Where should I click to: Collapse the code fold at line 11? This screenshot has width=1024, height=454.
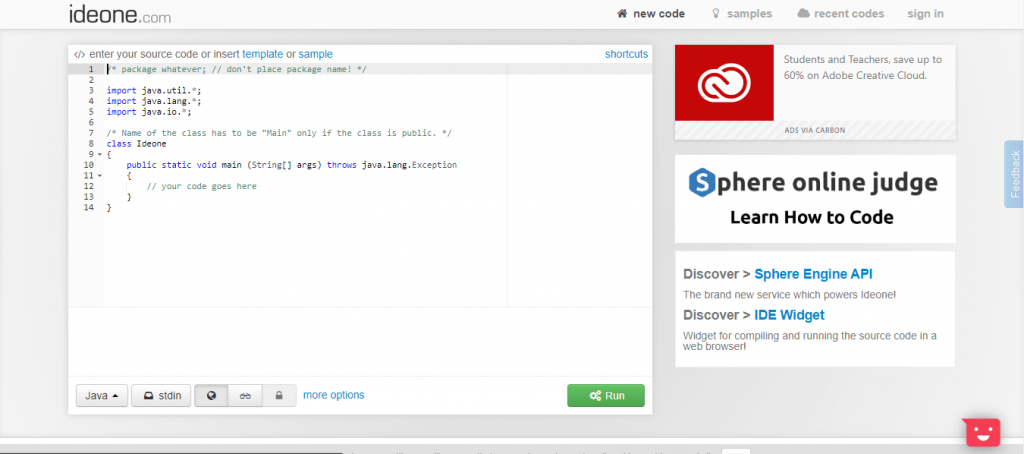click(x=99, y=176)
